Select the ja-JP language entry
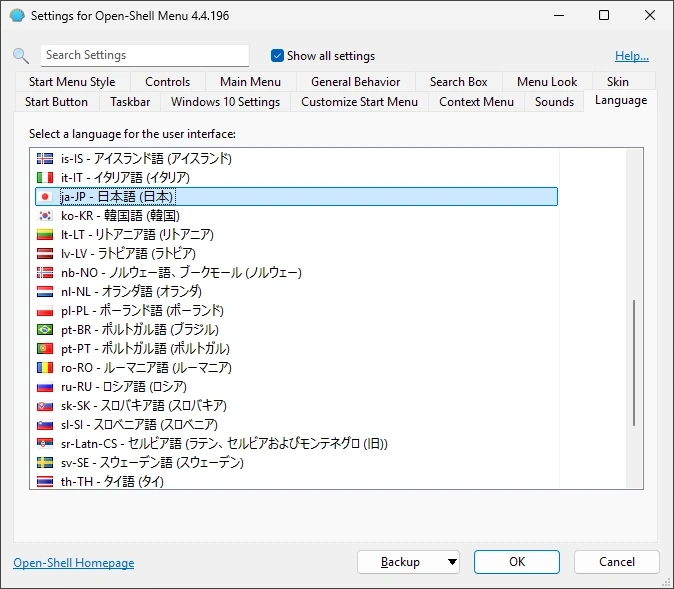Viewport: 674px width, 589px height. click(x=297, y=196)
